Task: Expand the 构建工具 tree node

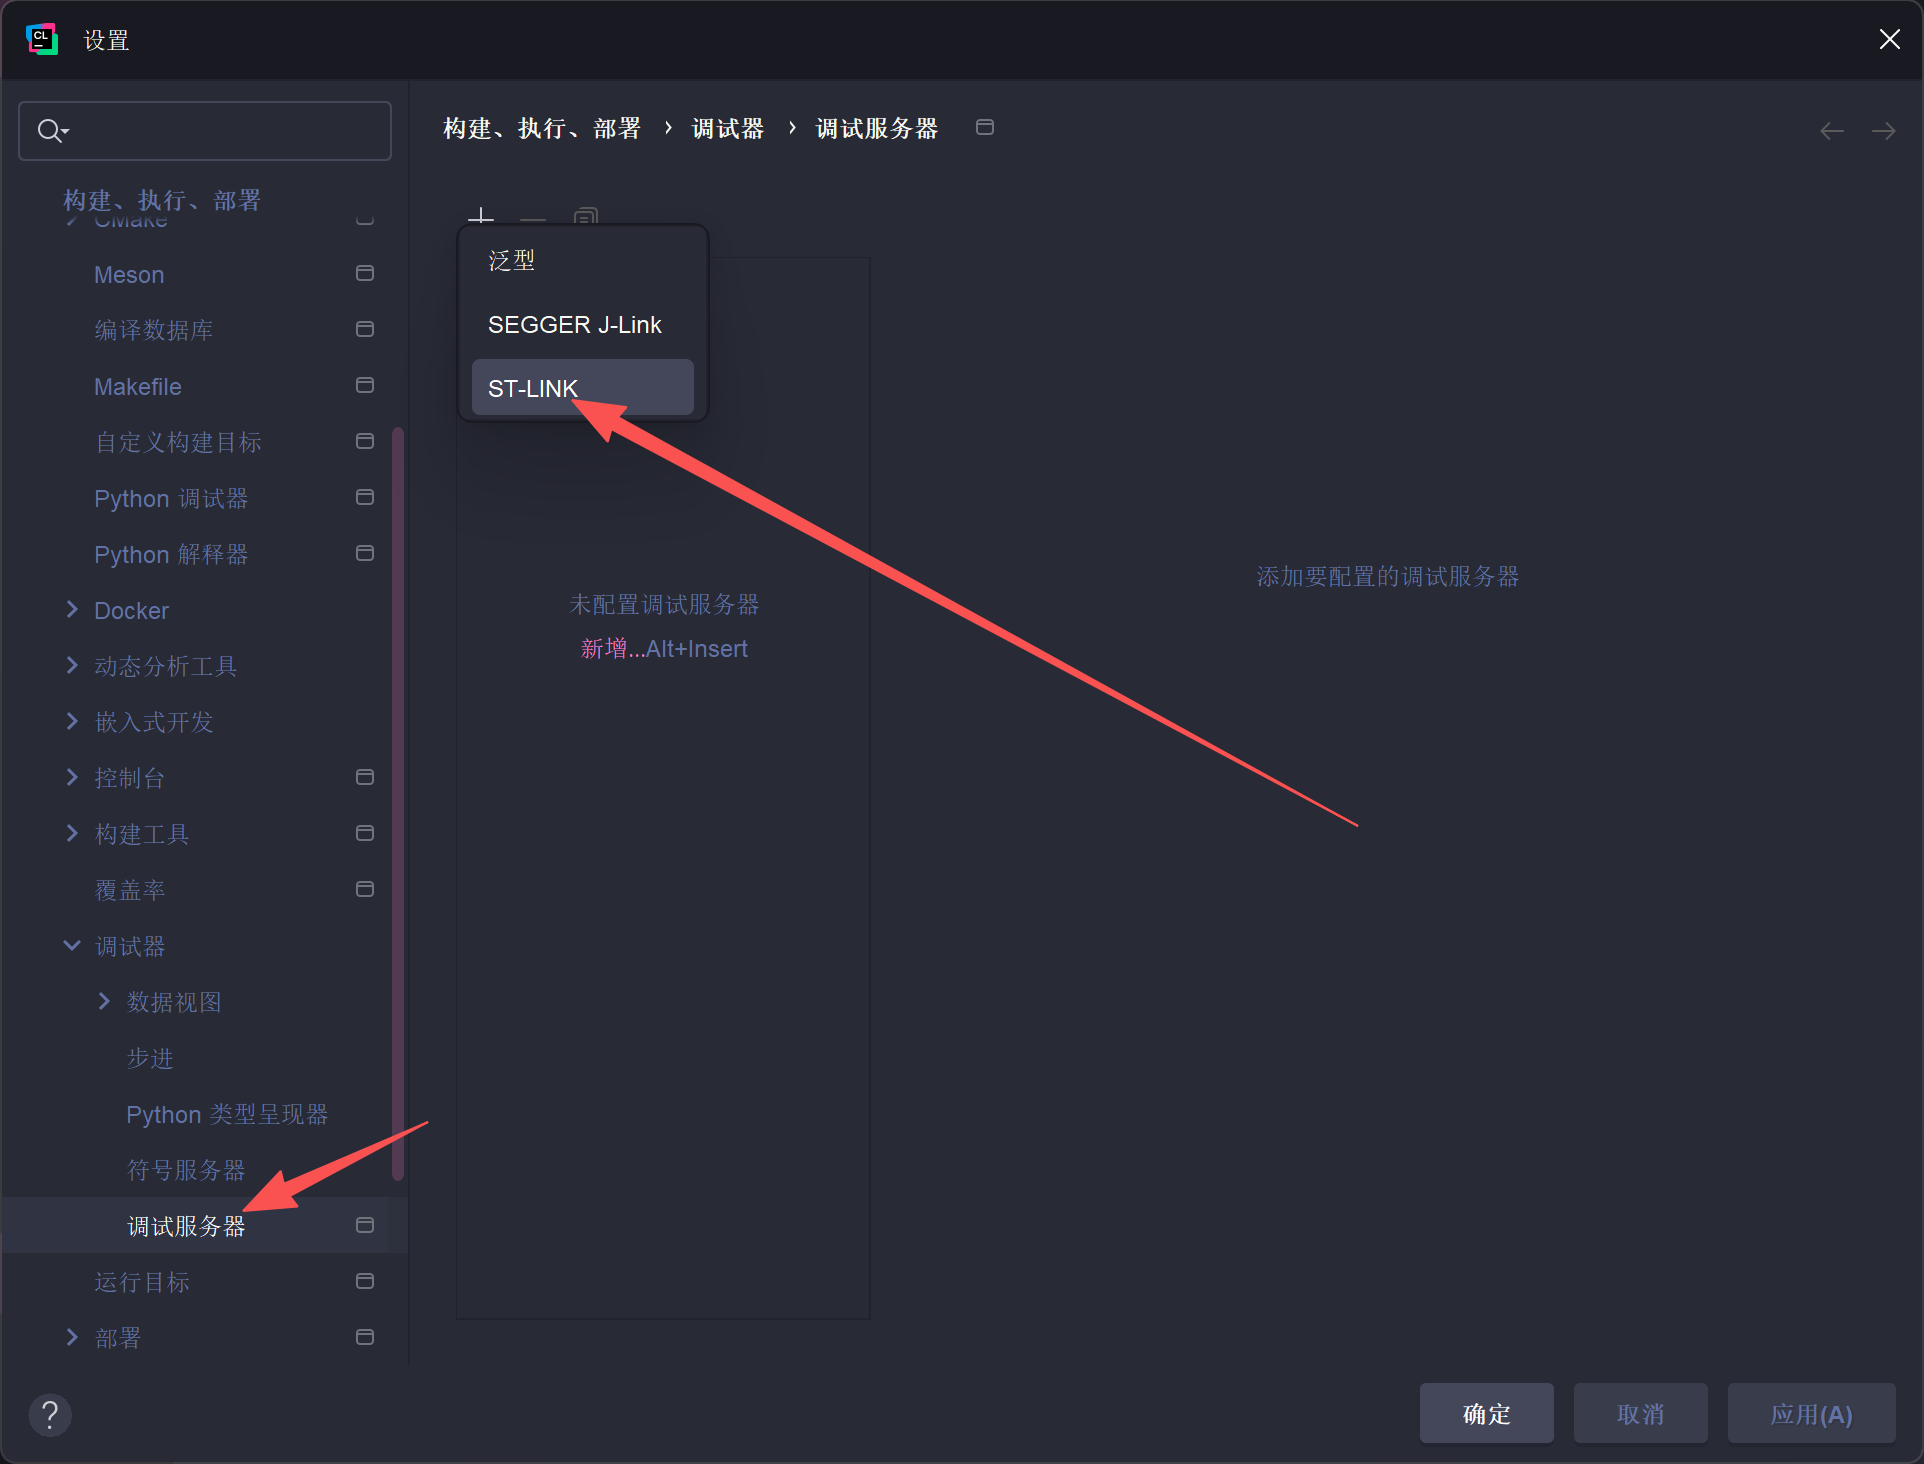Action: point(72,833)
